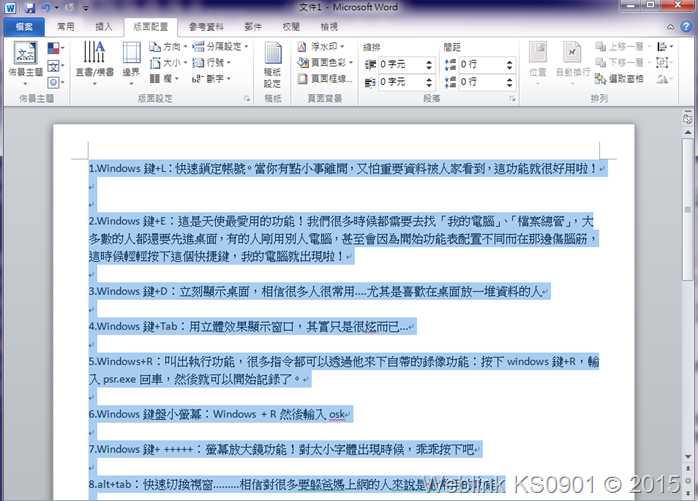Select the Page Layout (版面配置) tab
698x501 pixels.
(150, 27)
